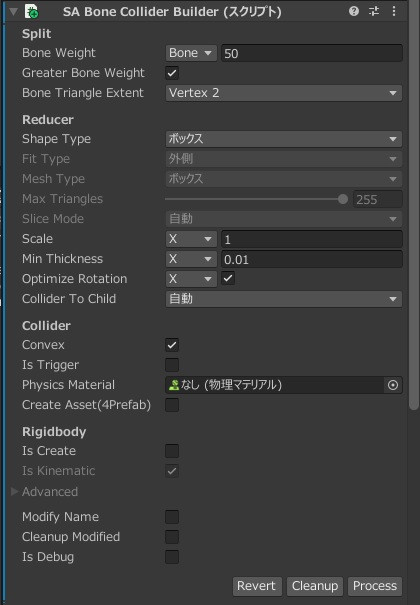Toggle the Greater Bone Weight checkbox
Image resolution: width=420 pixels, height=605 pixels.
[172, 73]
